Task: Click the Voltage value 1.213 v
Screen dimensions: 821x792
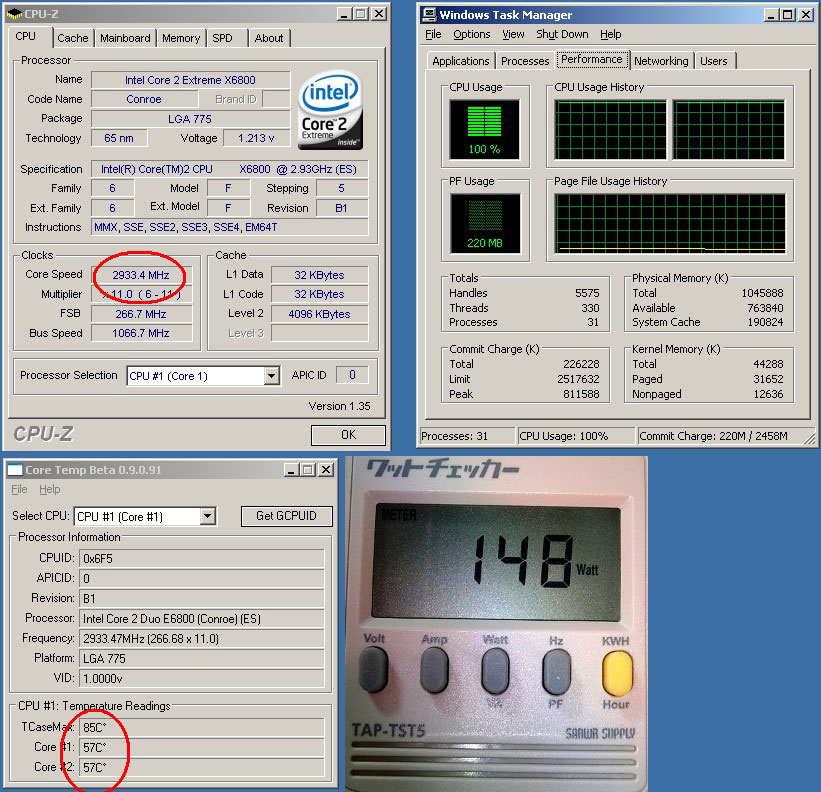Action: click(256, 138)
